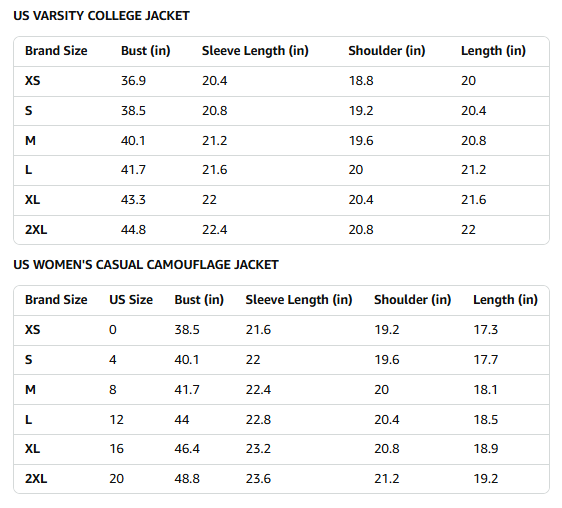
Task: Click shoulder value 20.4 in varsity XL row
Action: click(x=361, y=200)
